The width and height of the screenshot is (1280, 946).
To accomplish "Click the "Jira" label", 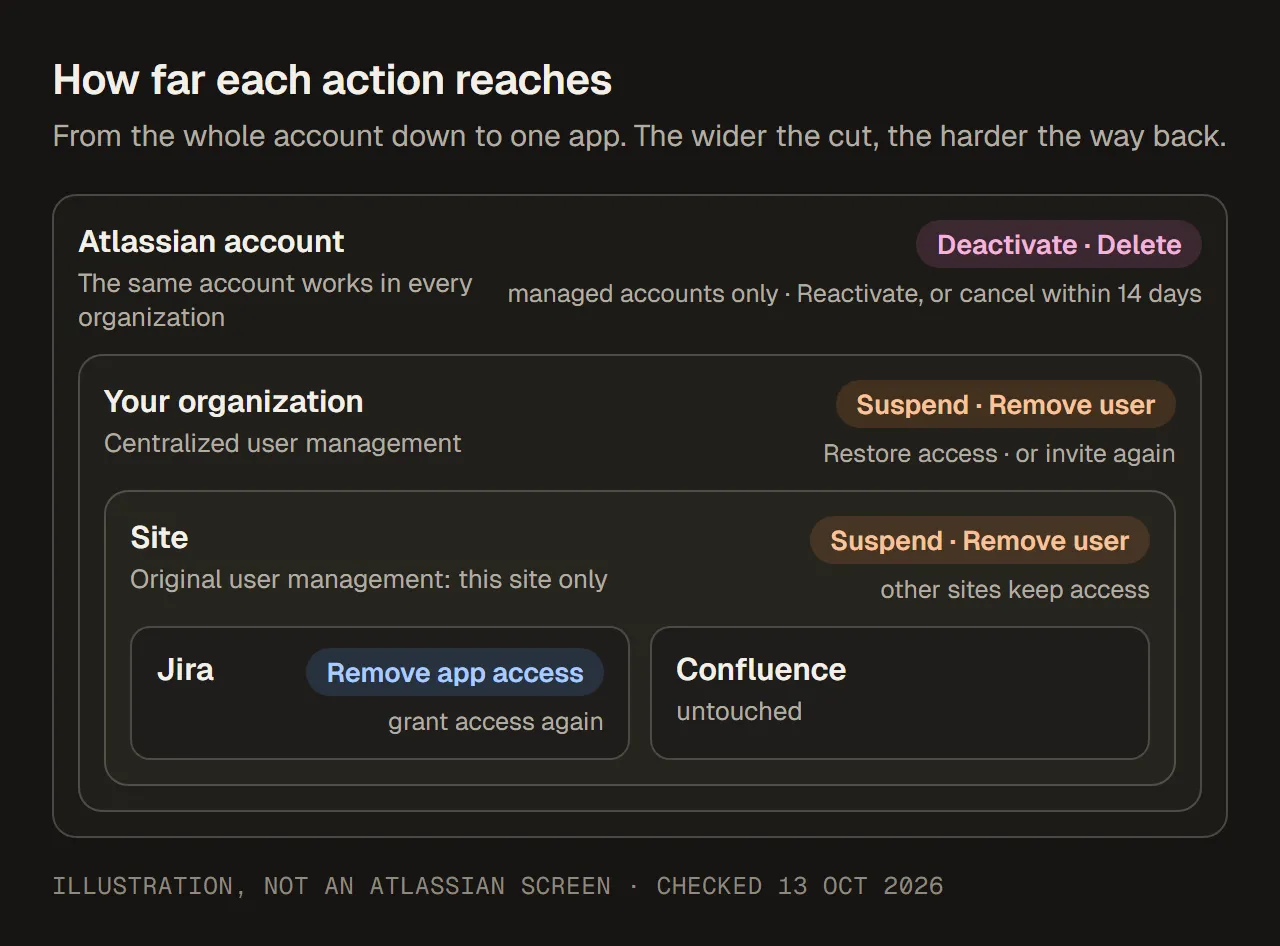I will (185, 670).
